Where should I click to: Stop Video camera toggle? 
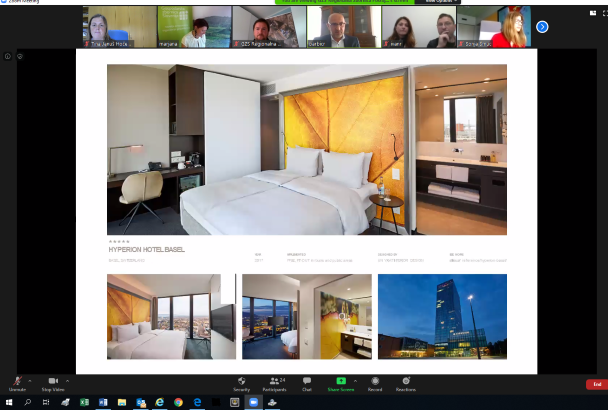53,384
